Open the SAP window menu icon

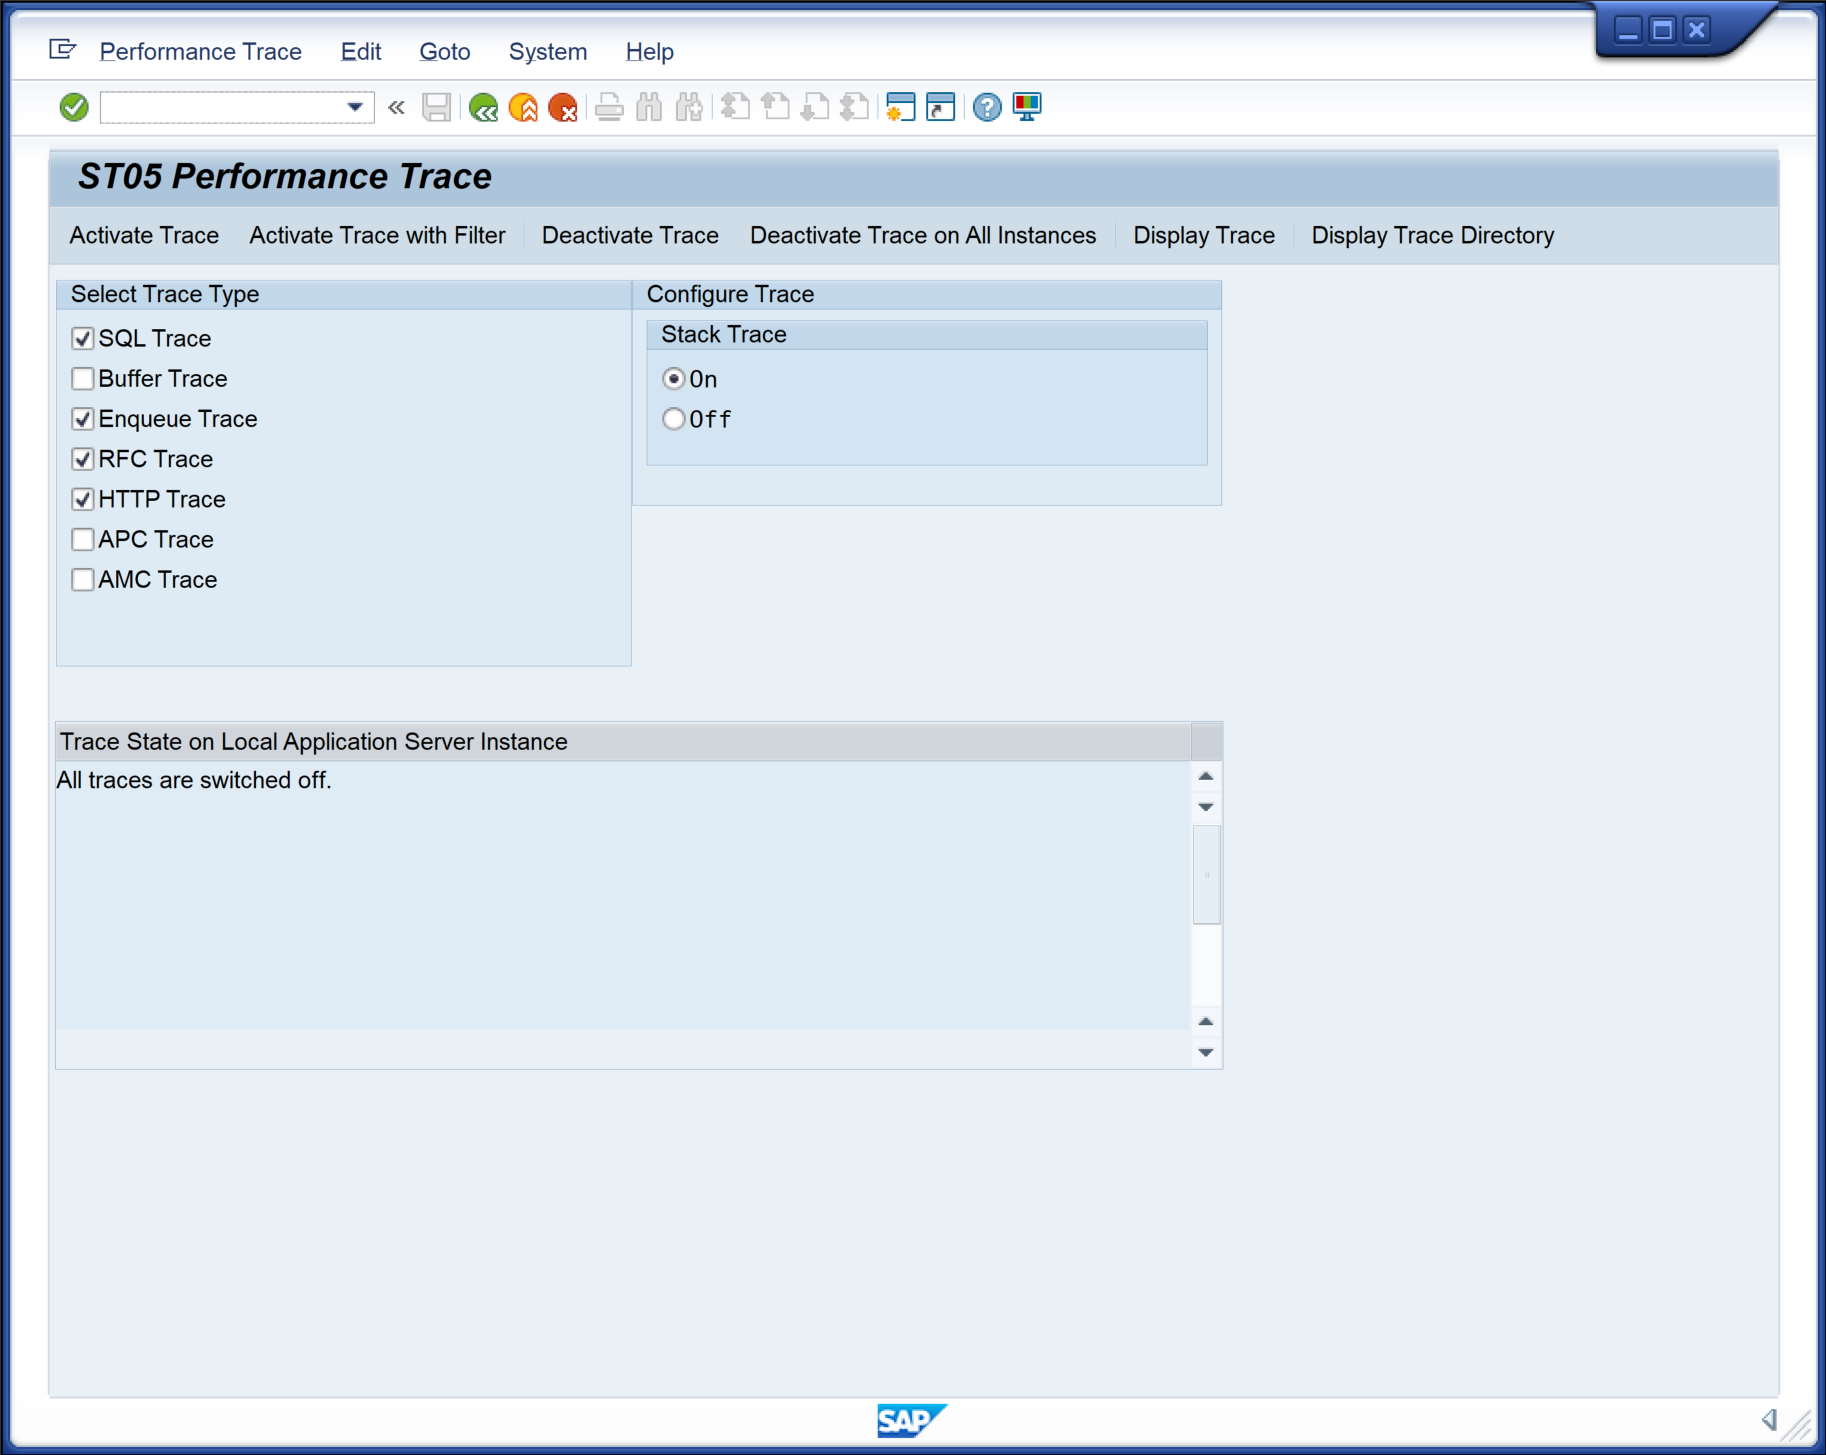(x=62, y=50)
